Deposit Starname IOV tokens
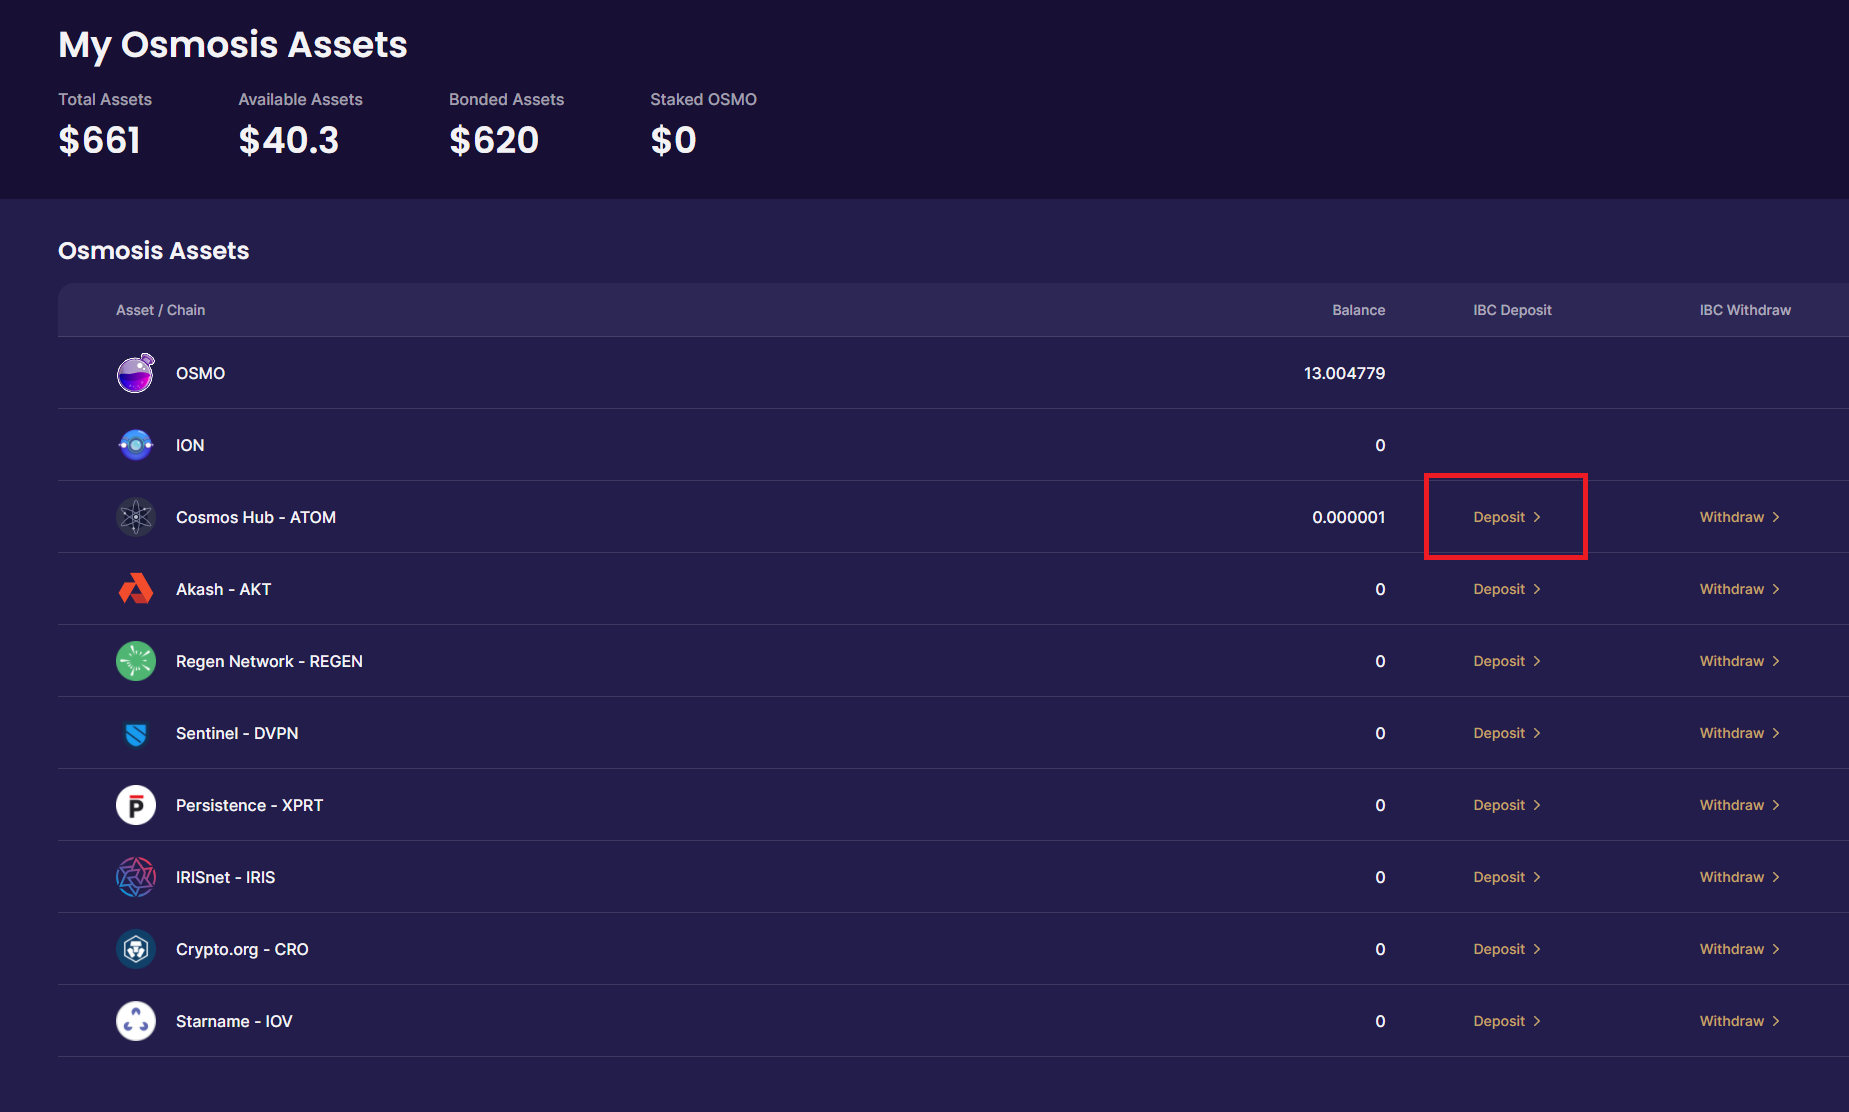 1506,1021
